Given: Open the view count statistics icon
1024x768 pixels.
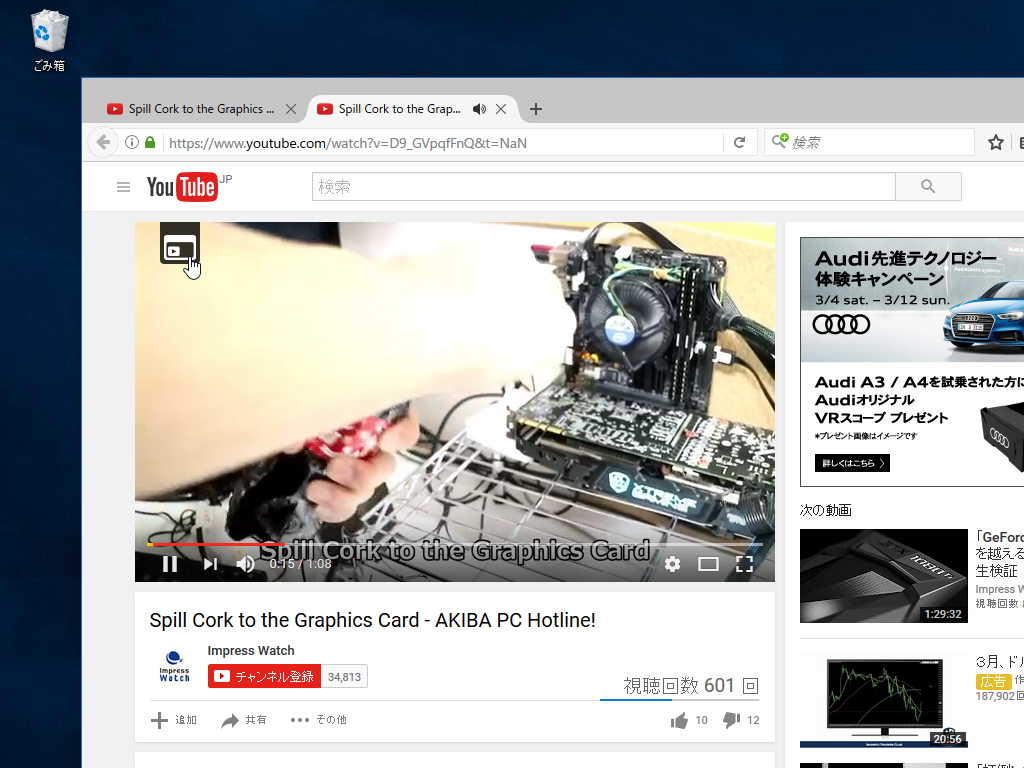Looking at the screenshot, I should (750, 686).
